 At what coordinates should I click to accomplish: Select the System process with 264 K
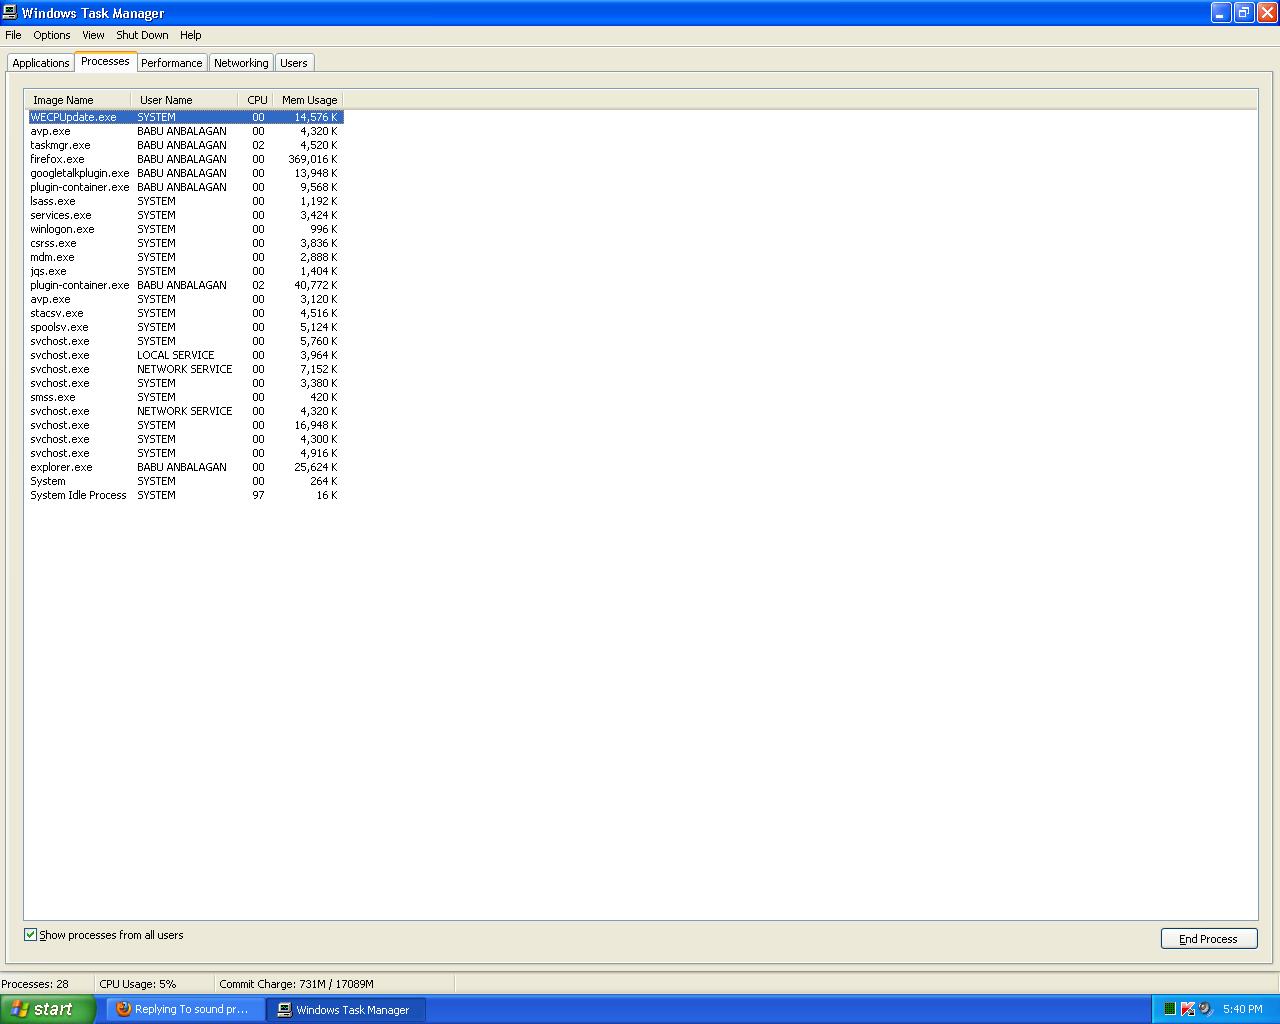(185, 481)
